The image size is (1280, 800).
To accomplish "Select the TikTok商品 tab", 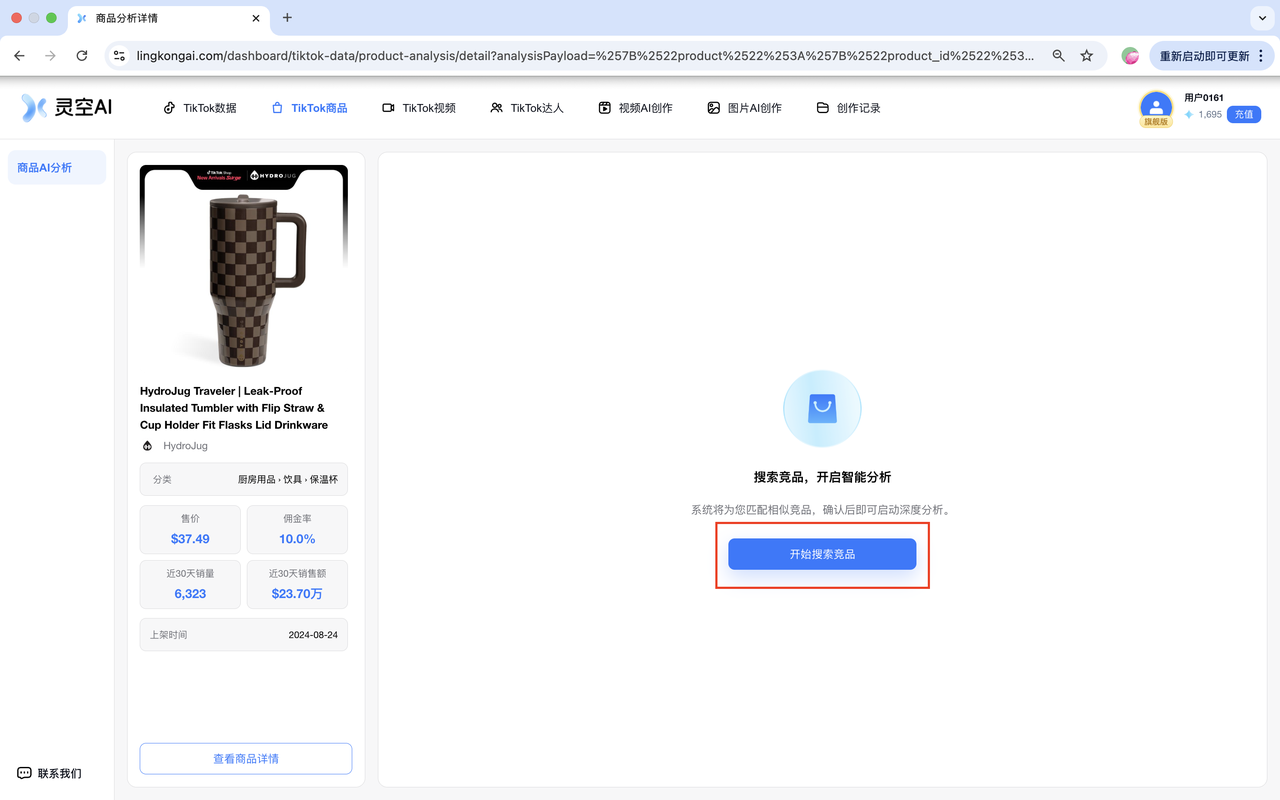I will point(309,108).
